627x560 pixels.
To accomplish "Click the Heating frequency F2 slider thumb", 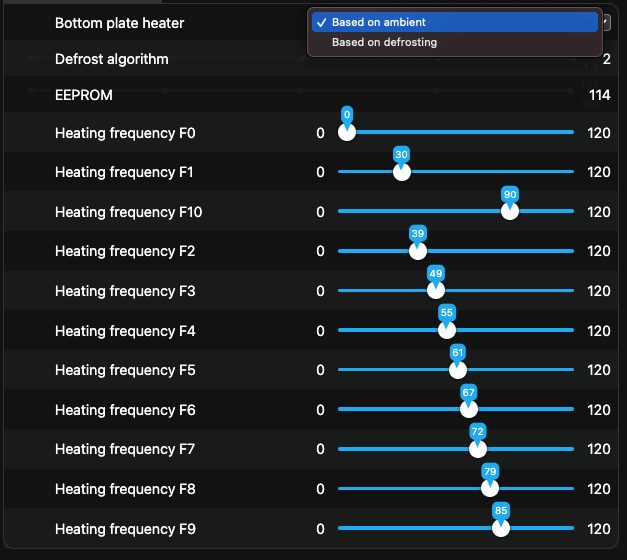I will [418, 251].
